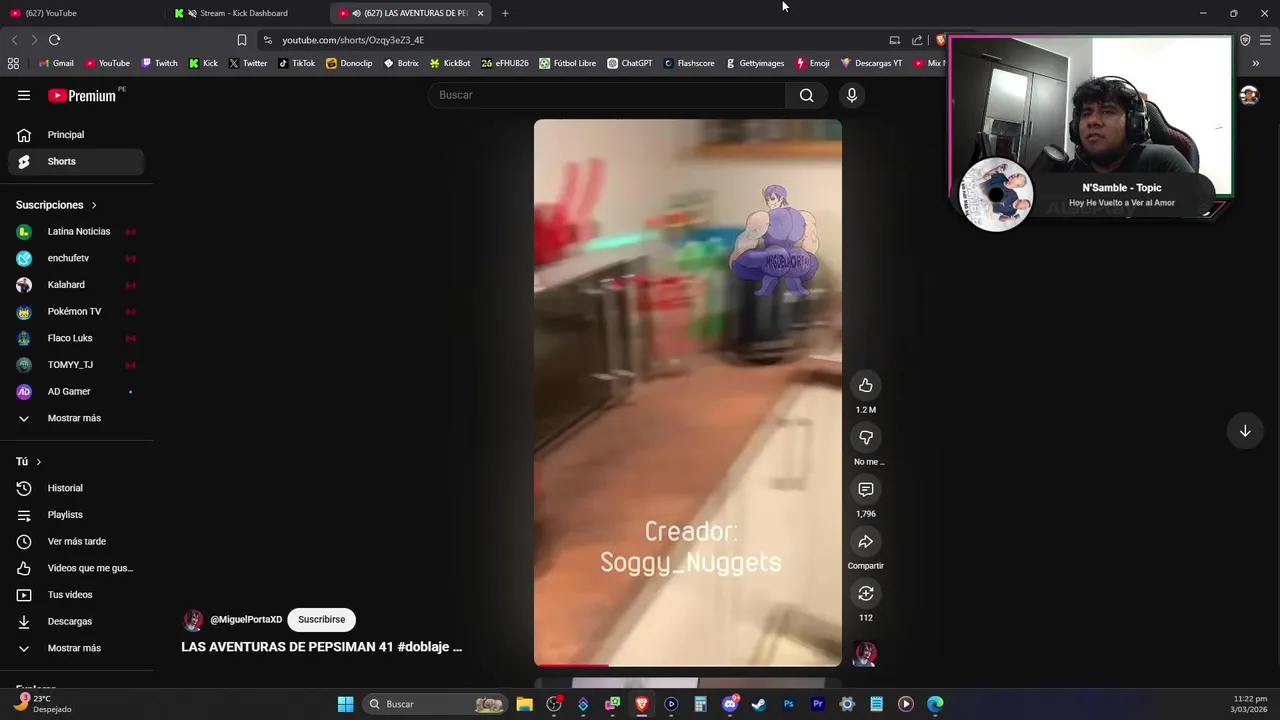The width and height of the screenshot is (1280, 720).
Task: Expand the Tú section chevron
Action: point(38,462)
